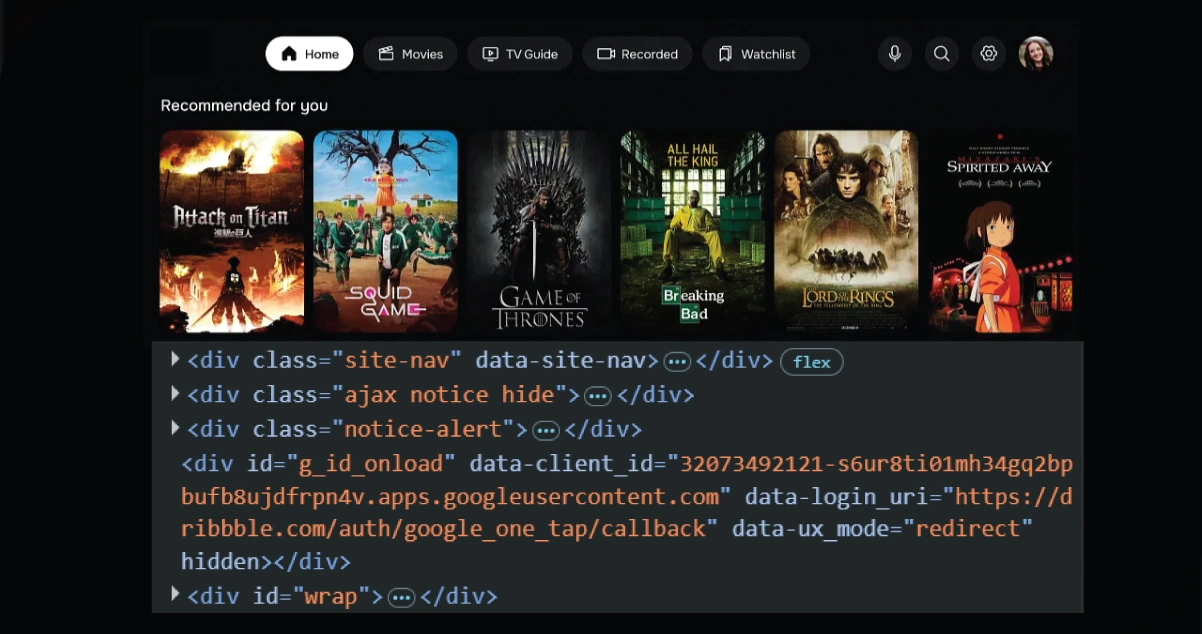Viewport: 1202px width, 634px height.
Task: Click the user profile avatar
Action: 1035,54
